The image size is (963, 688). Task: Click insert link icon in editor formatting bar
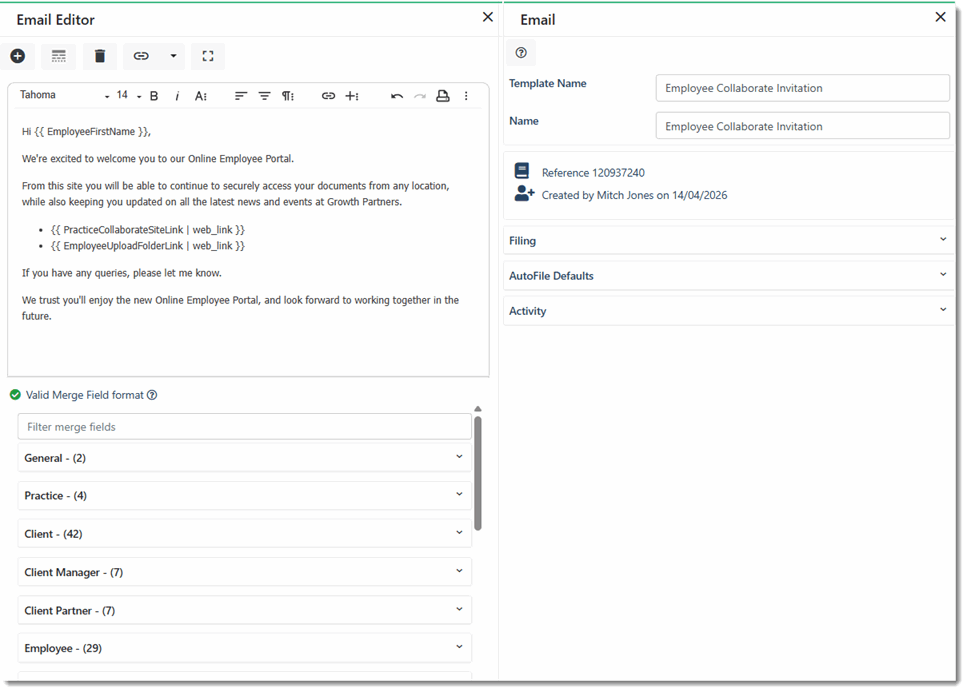[x=329, y=96]
